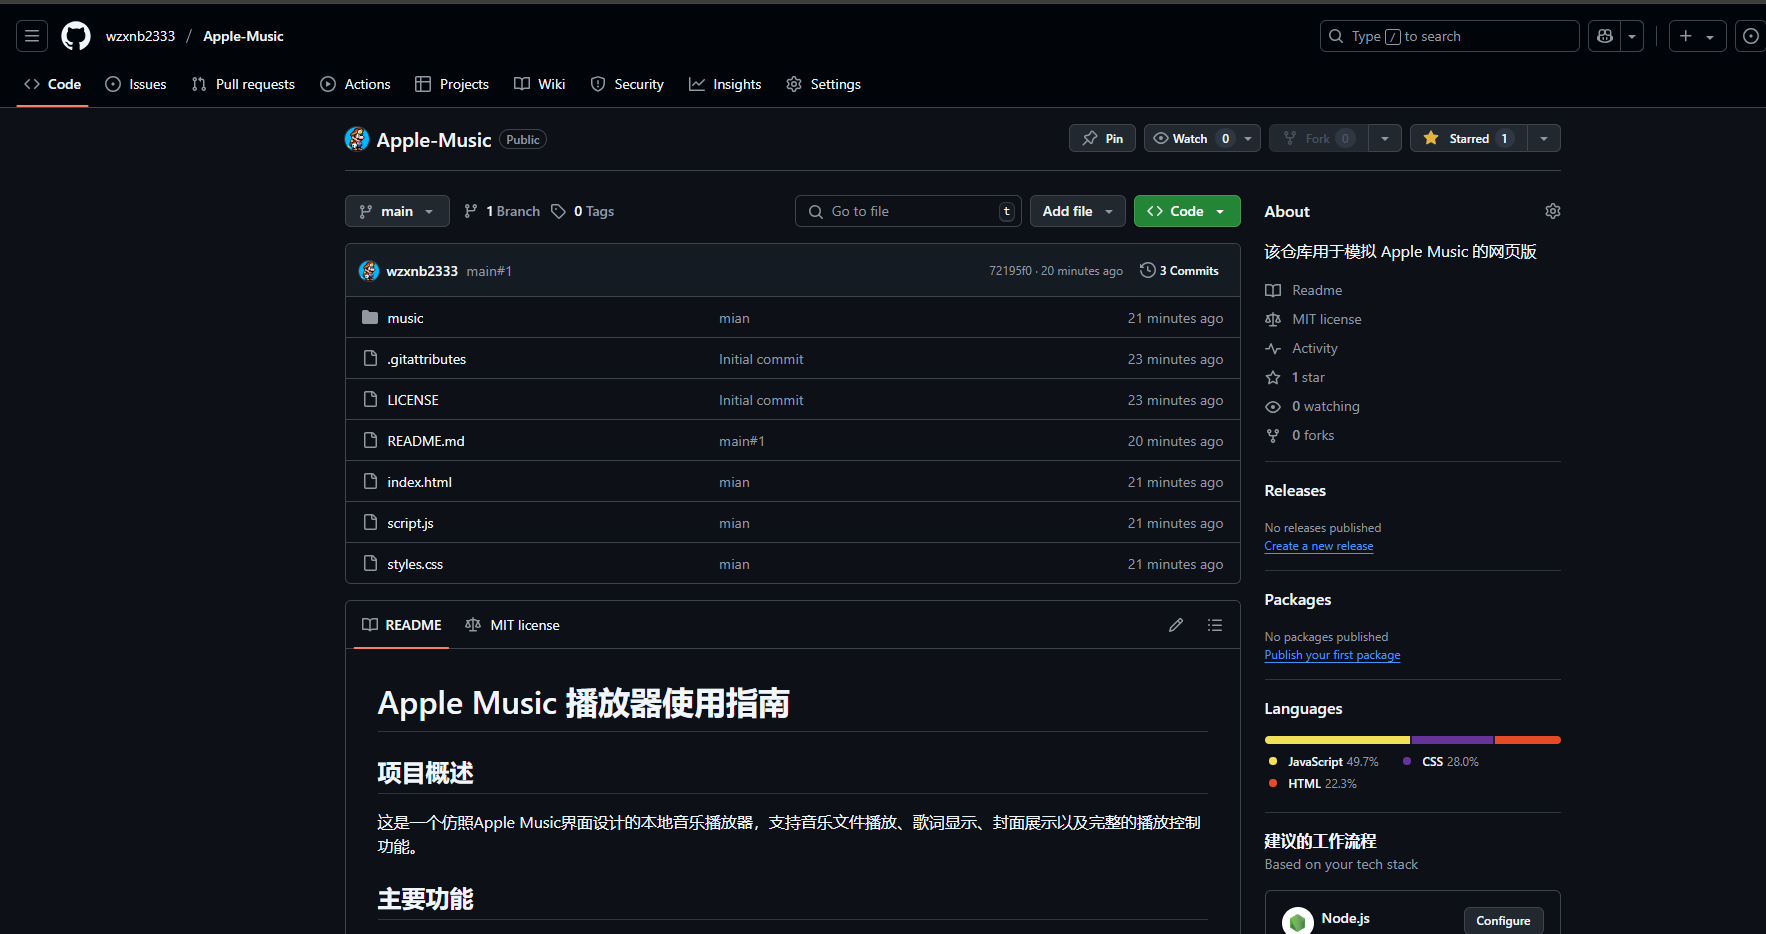The image size is (1766, 934).
Task: Click the Create a new release link
Action: point(1318,546)
